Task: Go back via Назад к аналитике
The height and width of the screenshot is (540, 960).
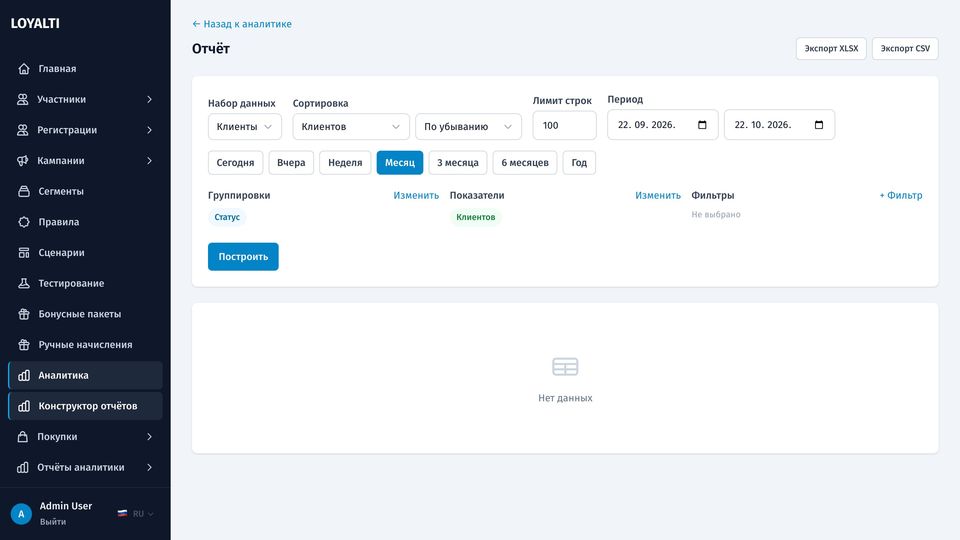Action: [242, 24]
